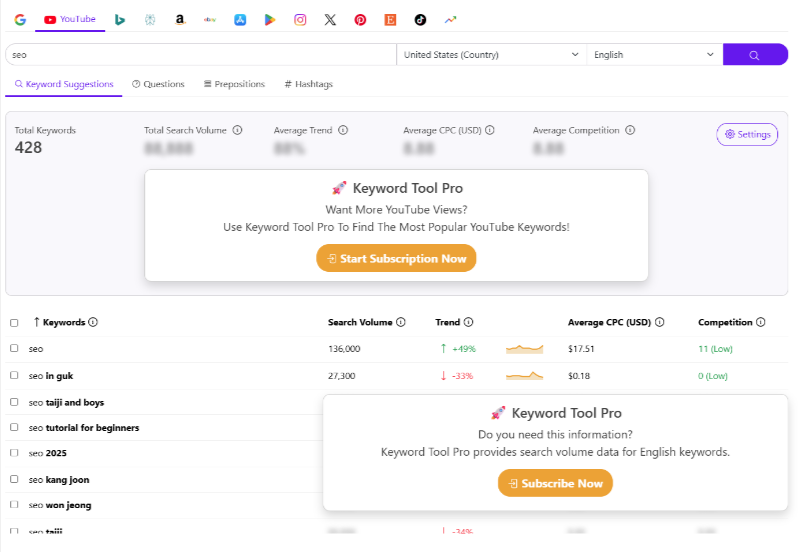The image size is (805, 552).
Task: Click the trend sparkline for 'seo' row
Action: (x=524, y=349)
